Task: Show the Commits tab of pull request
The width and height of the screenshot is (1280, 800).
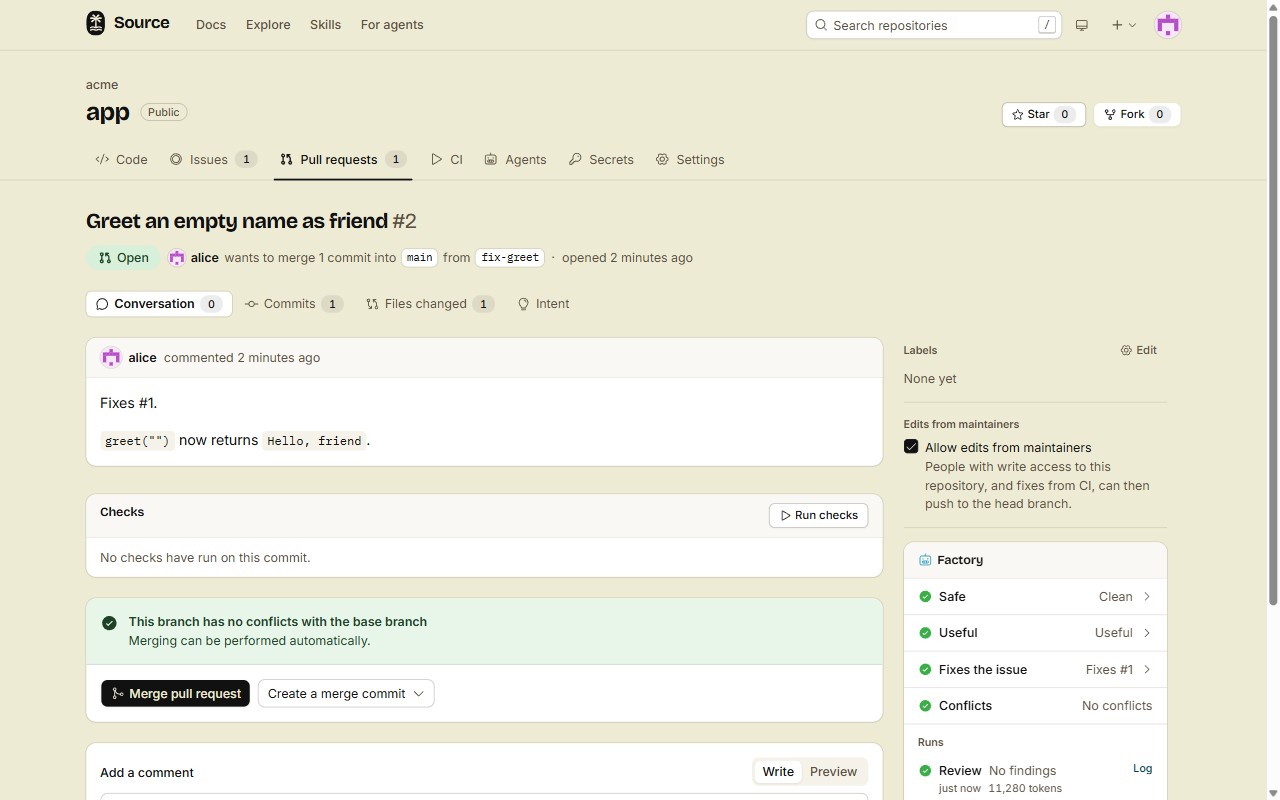Action: [294, 304]
